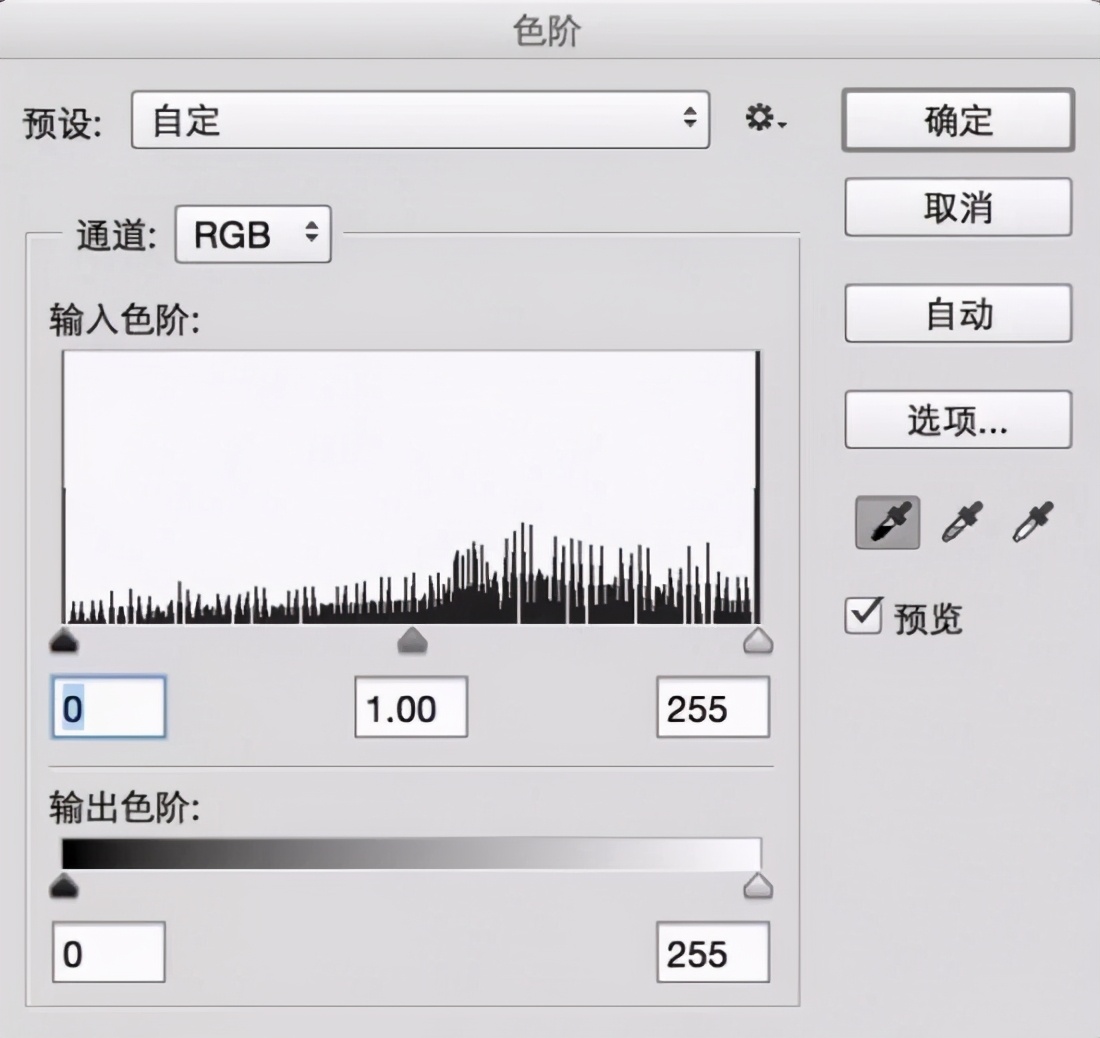The height and width of the screenshot is (1038, 1100).
Task: Open the 选项... options button
Action: pos(958,420)
